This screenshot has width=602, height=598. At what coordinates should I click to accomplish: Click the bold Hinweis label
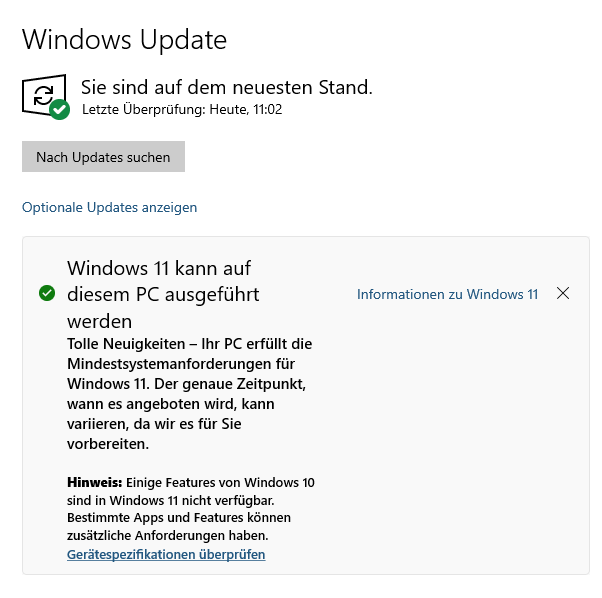click(94, 482)
